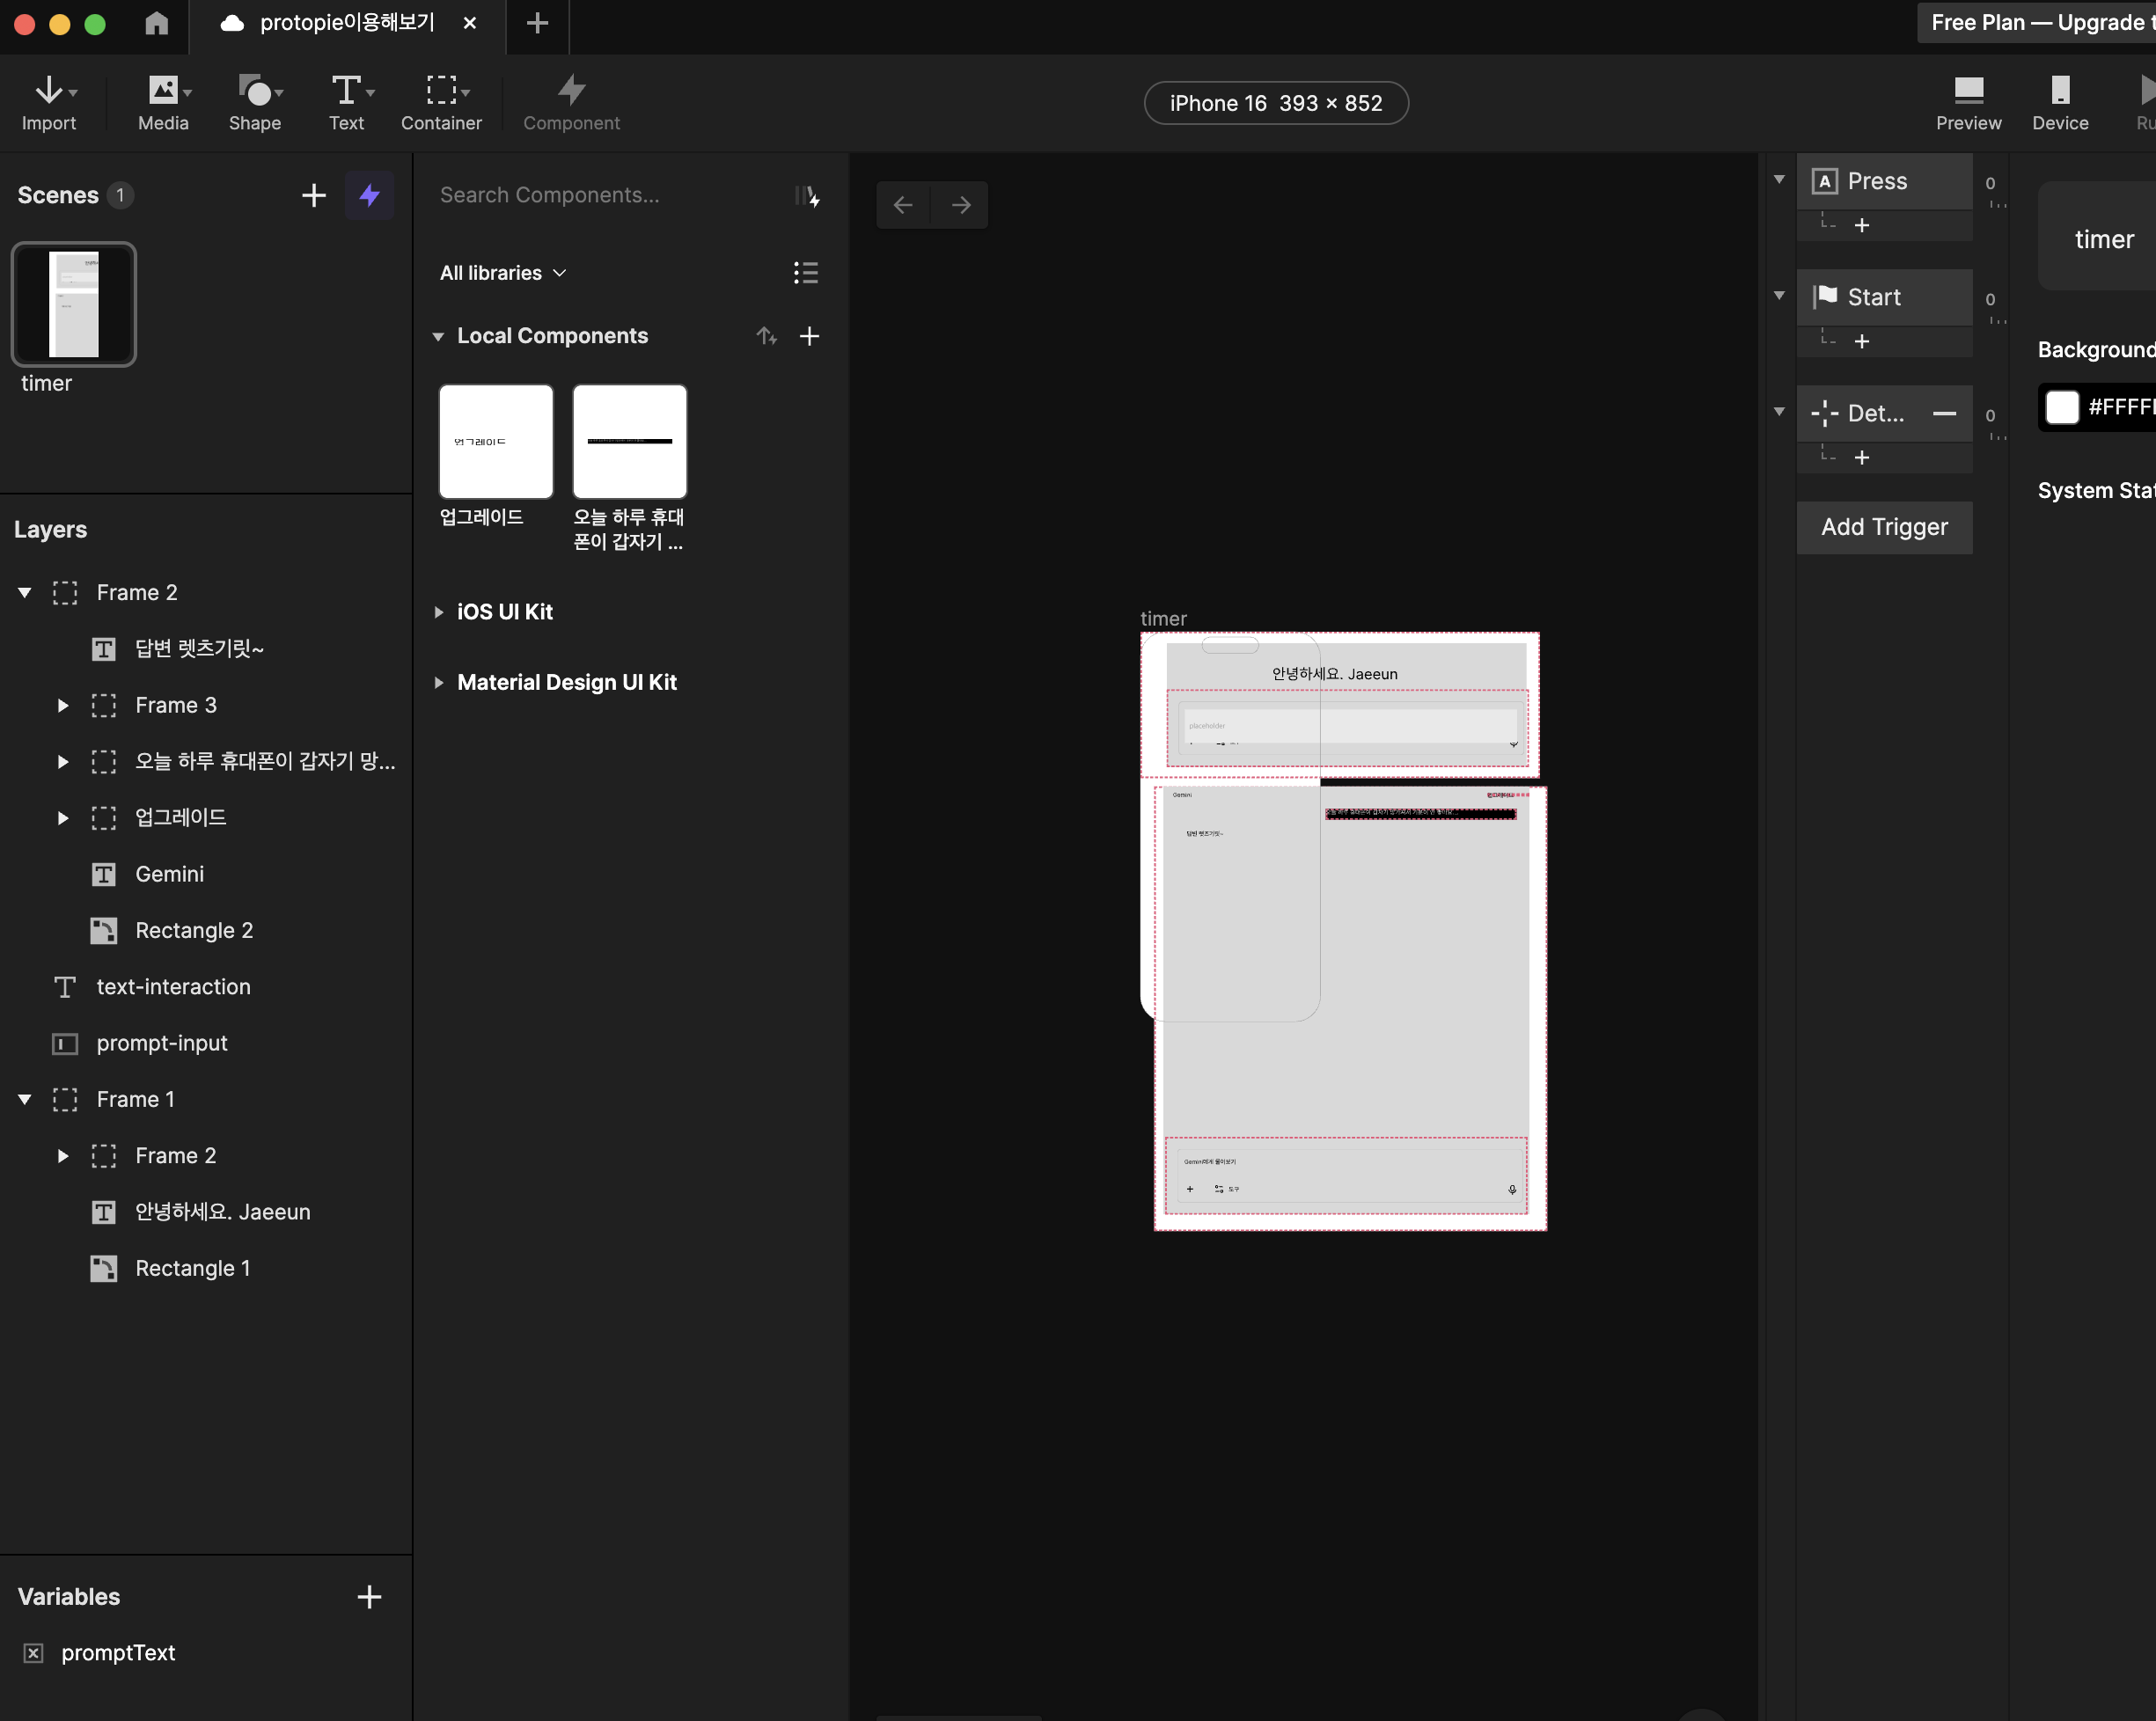
Task: Click the Add Trigger button
Action: (1884, 527)
